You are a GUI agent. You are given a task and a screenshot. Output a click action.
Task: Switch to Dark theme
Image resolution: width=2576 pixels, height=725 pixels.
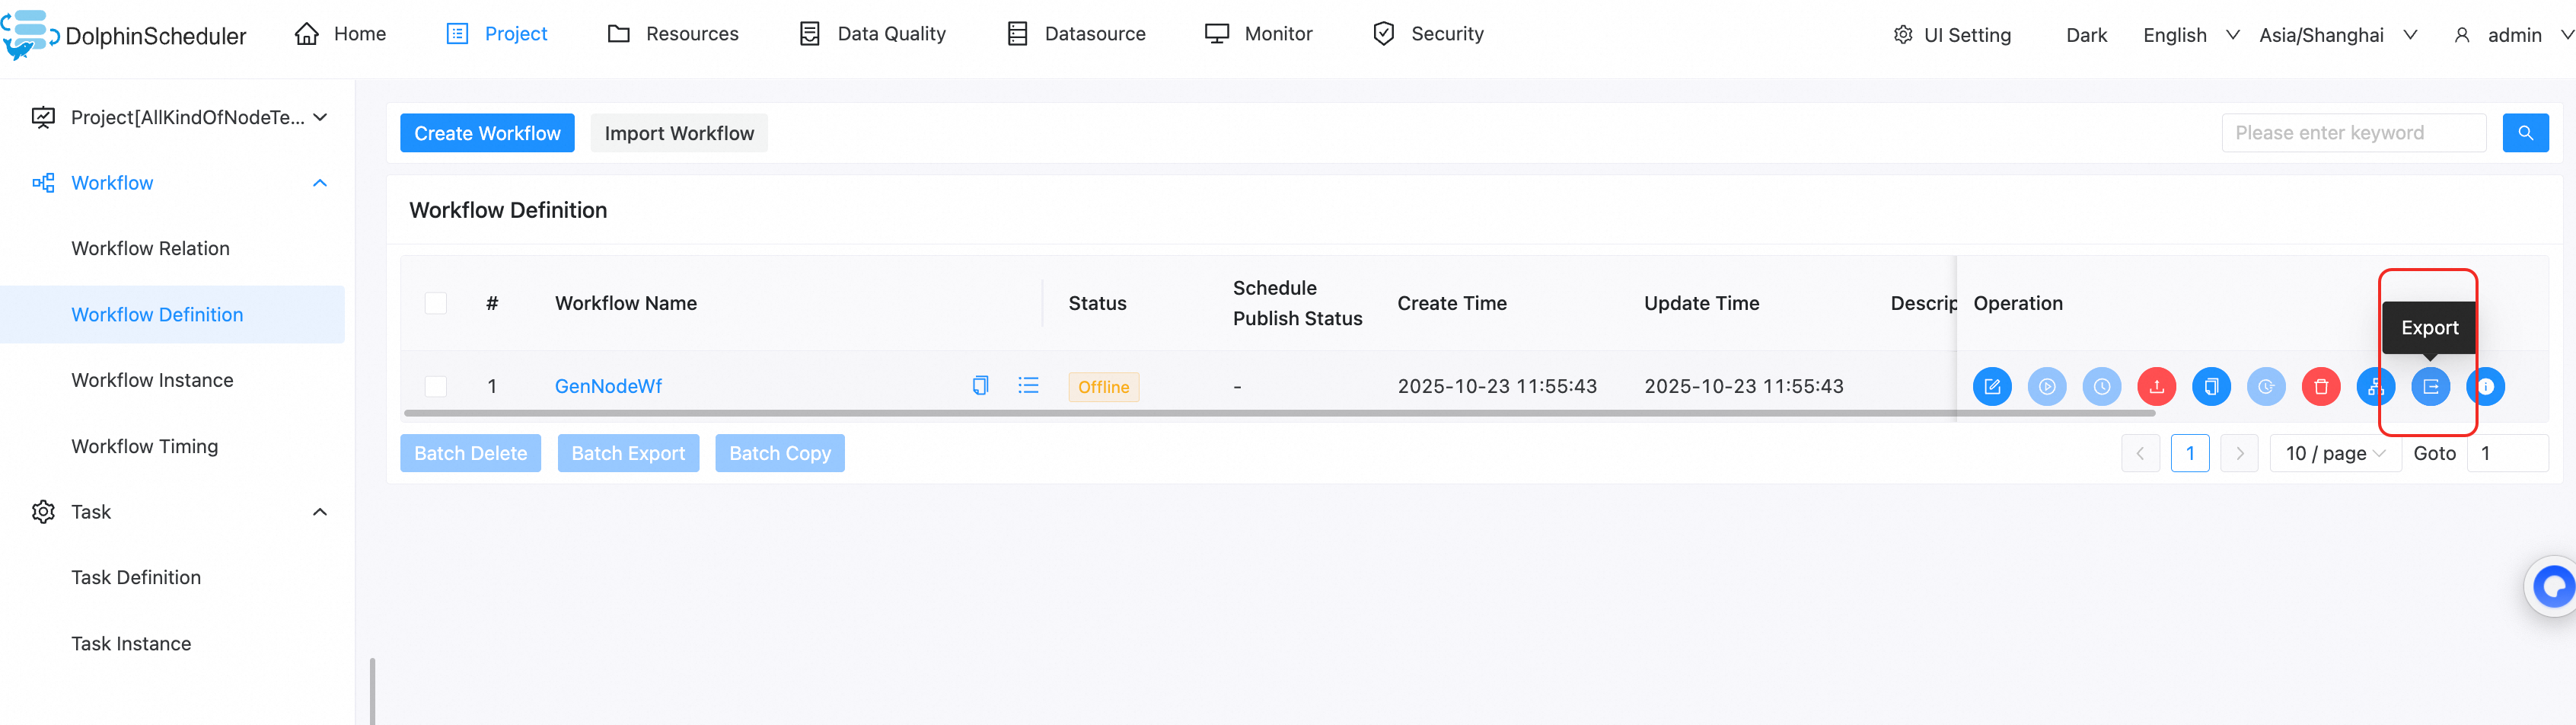(2086, 35)
